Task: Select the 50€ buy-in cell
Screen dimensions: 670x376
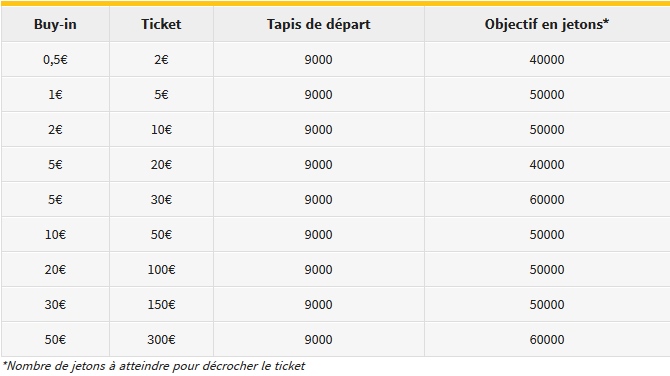Action: tap(55, 340)
